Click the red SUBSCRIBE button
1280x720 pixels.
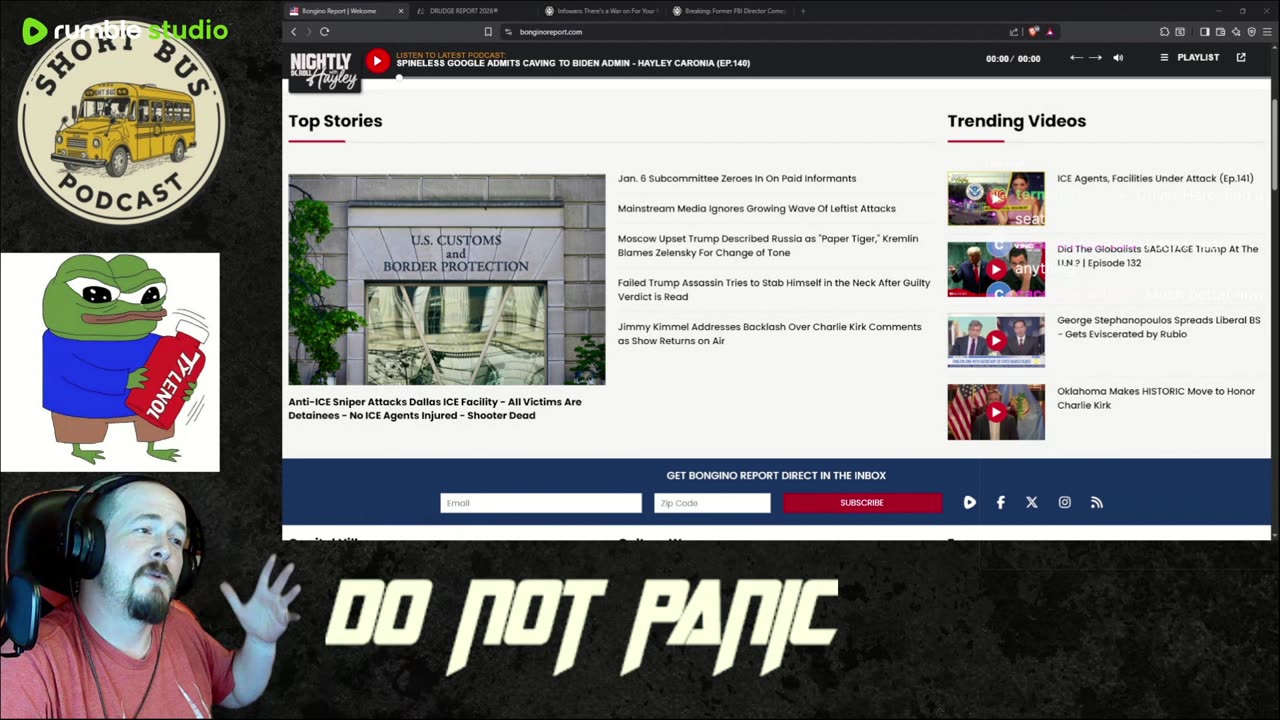click(x=862, y=503)
